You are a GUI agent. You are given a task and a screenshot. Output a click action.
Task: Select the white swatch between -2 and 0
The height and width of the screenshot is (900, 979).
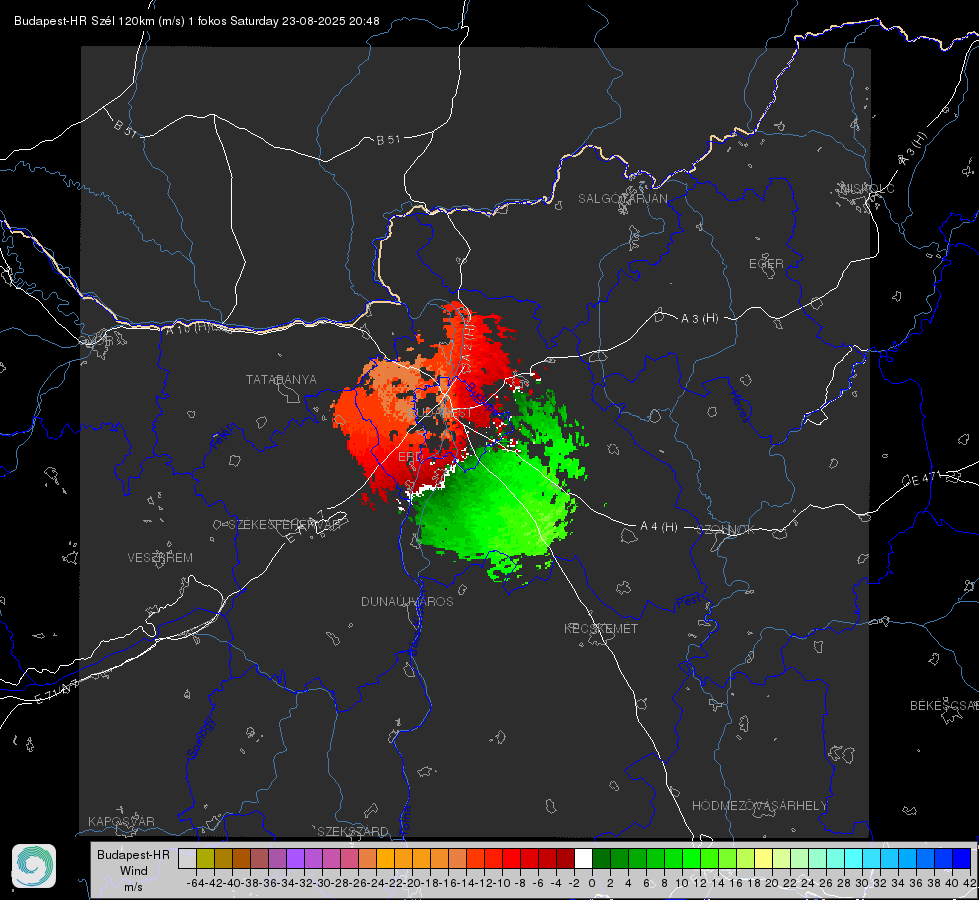coord(583,858)
